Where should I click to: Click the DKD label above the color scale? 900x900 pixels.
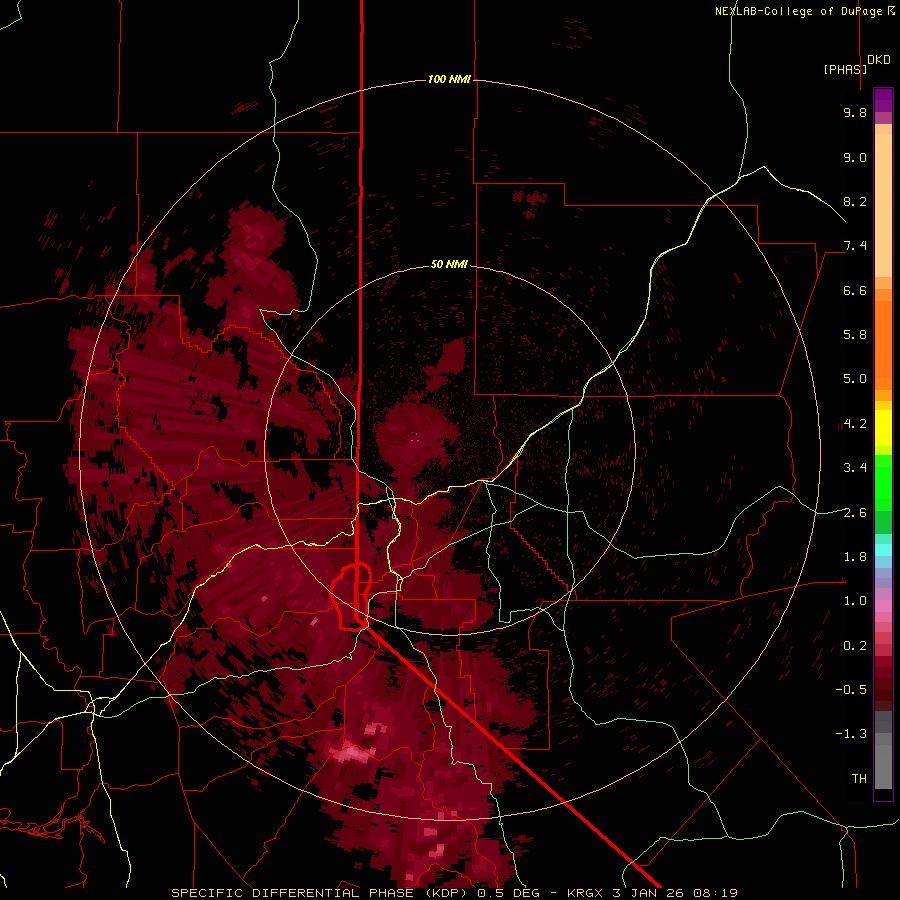coord(879,60)
